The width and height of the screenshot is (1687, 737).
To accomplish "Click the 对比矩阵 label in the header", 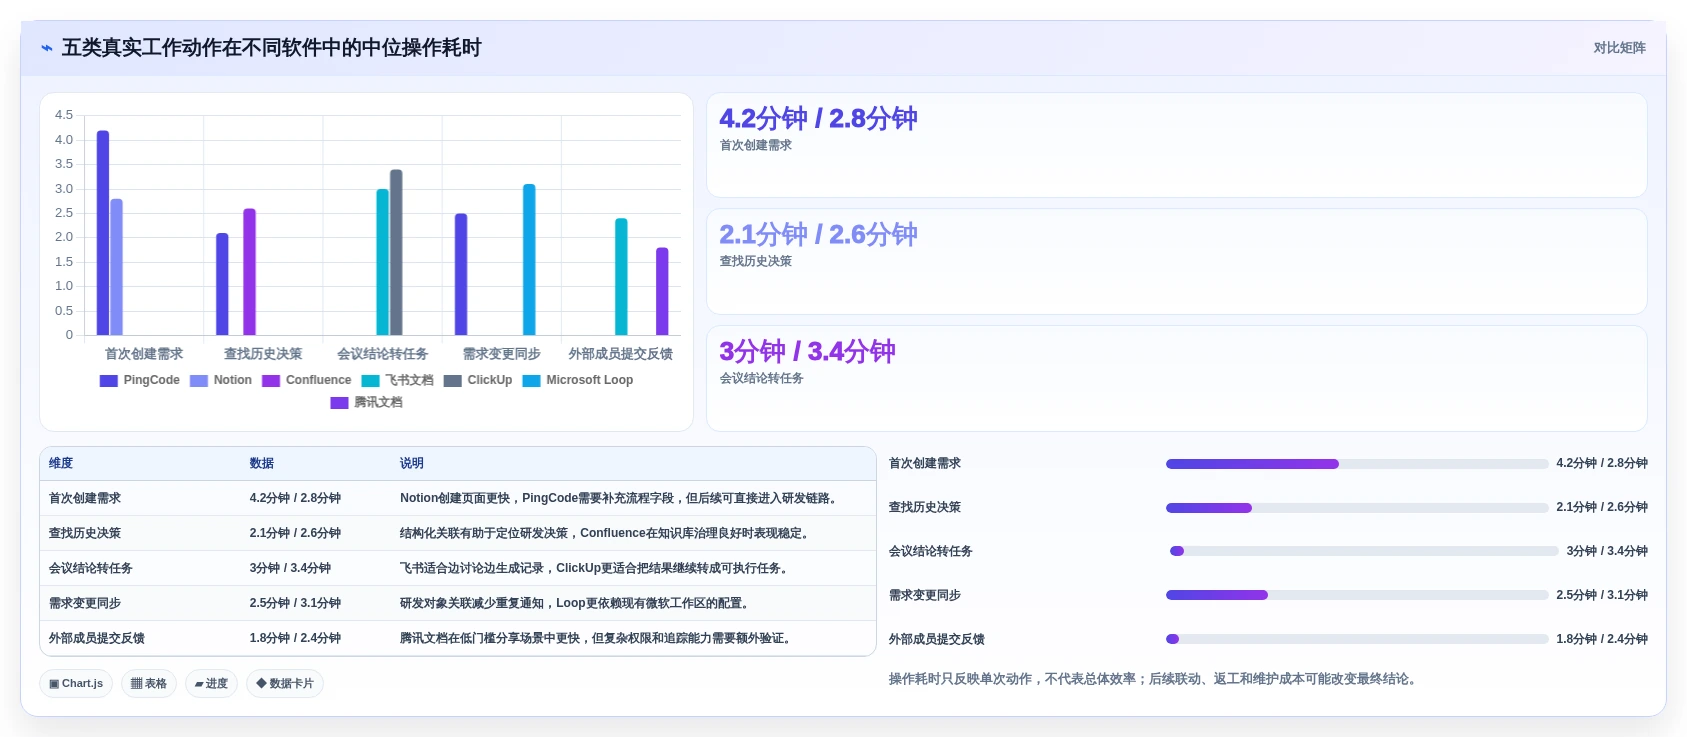I will [x=1619, y=48].
